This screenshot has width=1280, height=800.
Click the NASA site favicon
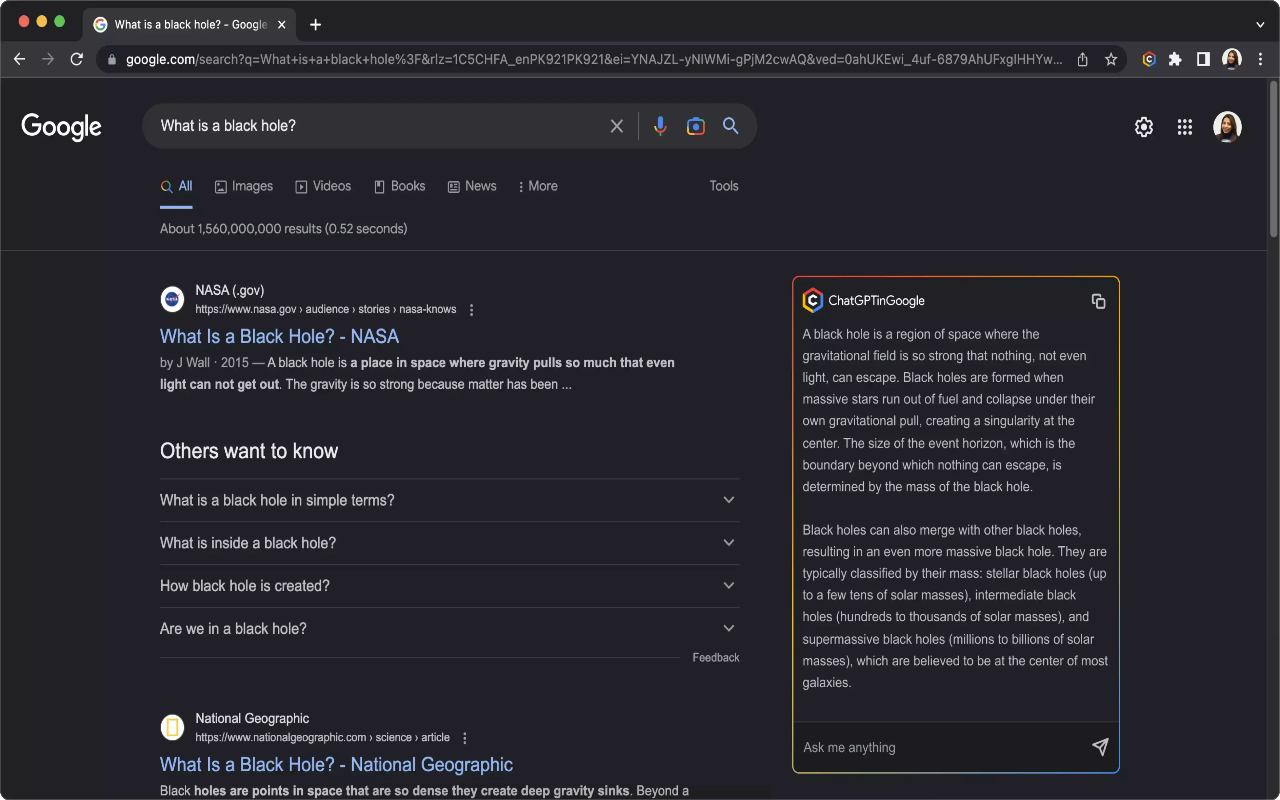pos(172,299)
